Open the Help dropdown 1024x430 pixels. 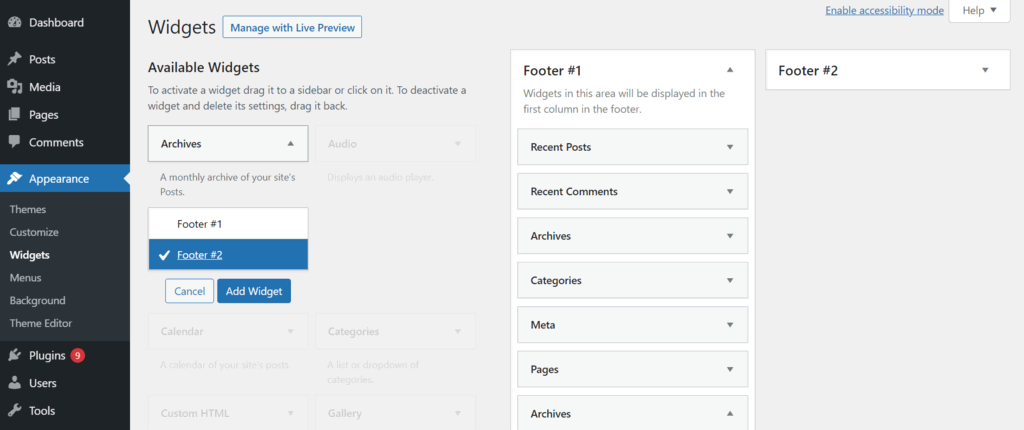click(x=979, y=10)
